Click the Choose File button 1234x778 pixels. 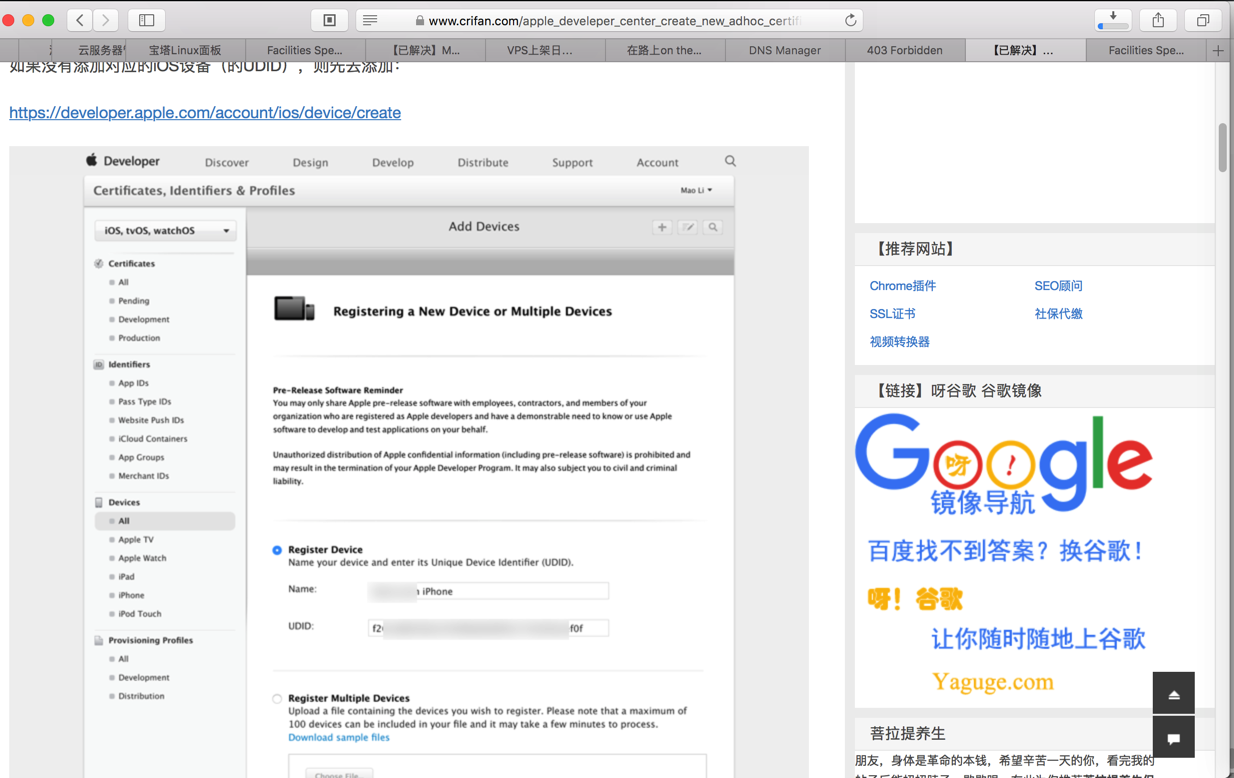click(x=337, y=773)
